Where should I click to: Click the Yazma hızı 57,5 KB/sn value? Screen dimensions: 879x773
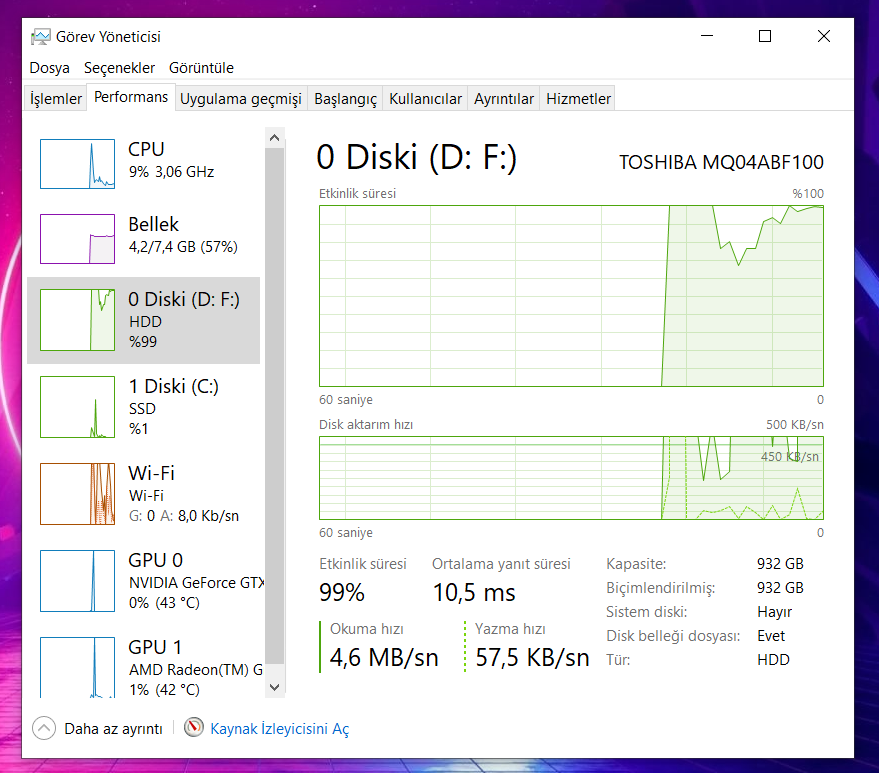532,658
